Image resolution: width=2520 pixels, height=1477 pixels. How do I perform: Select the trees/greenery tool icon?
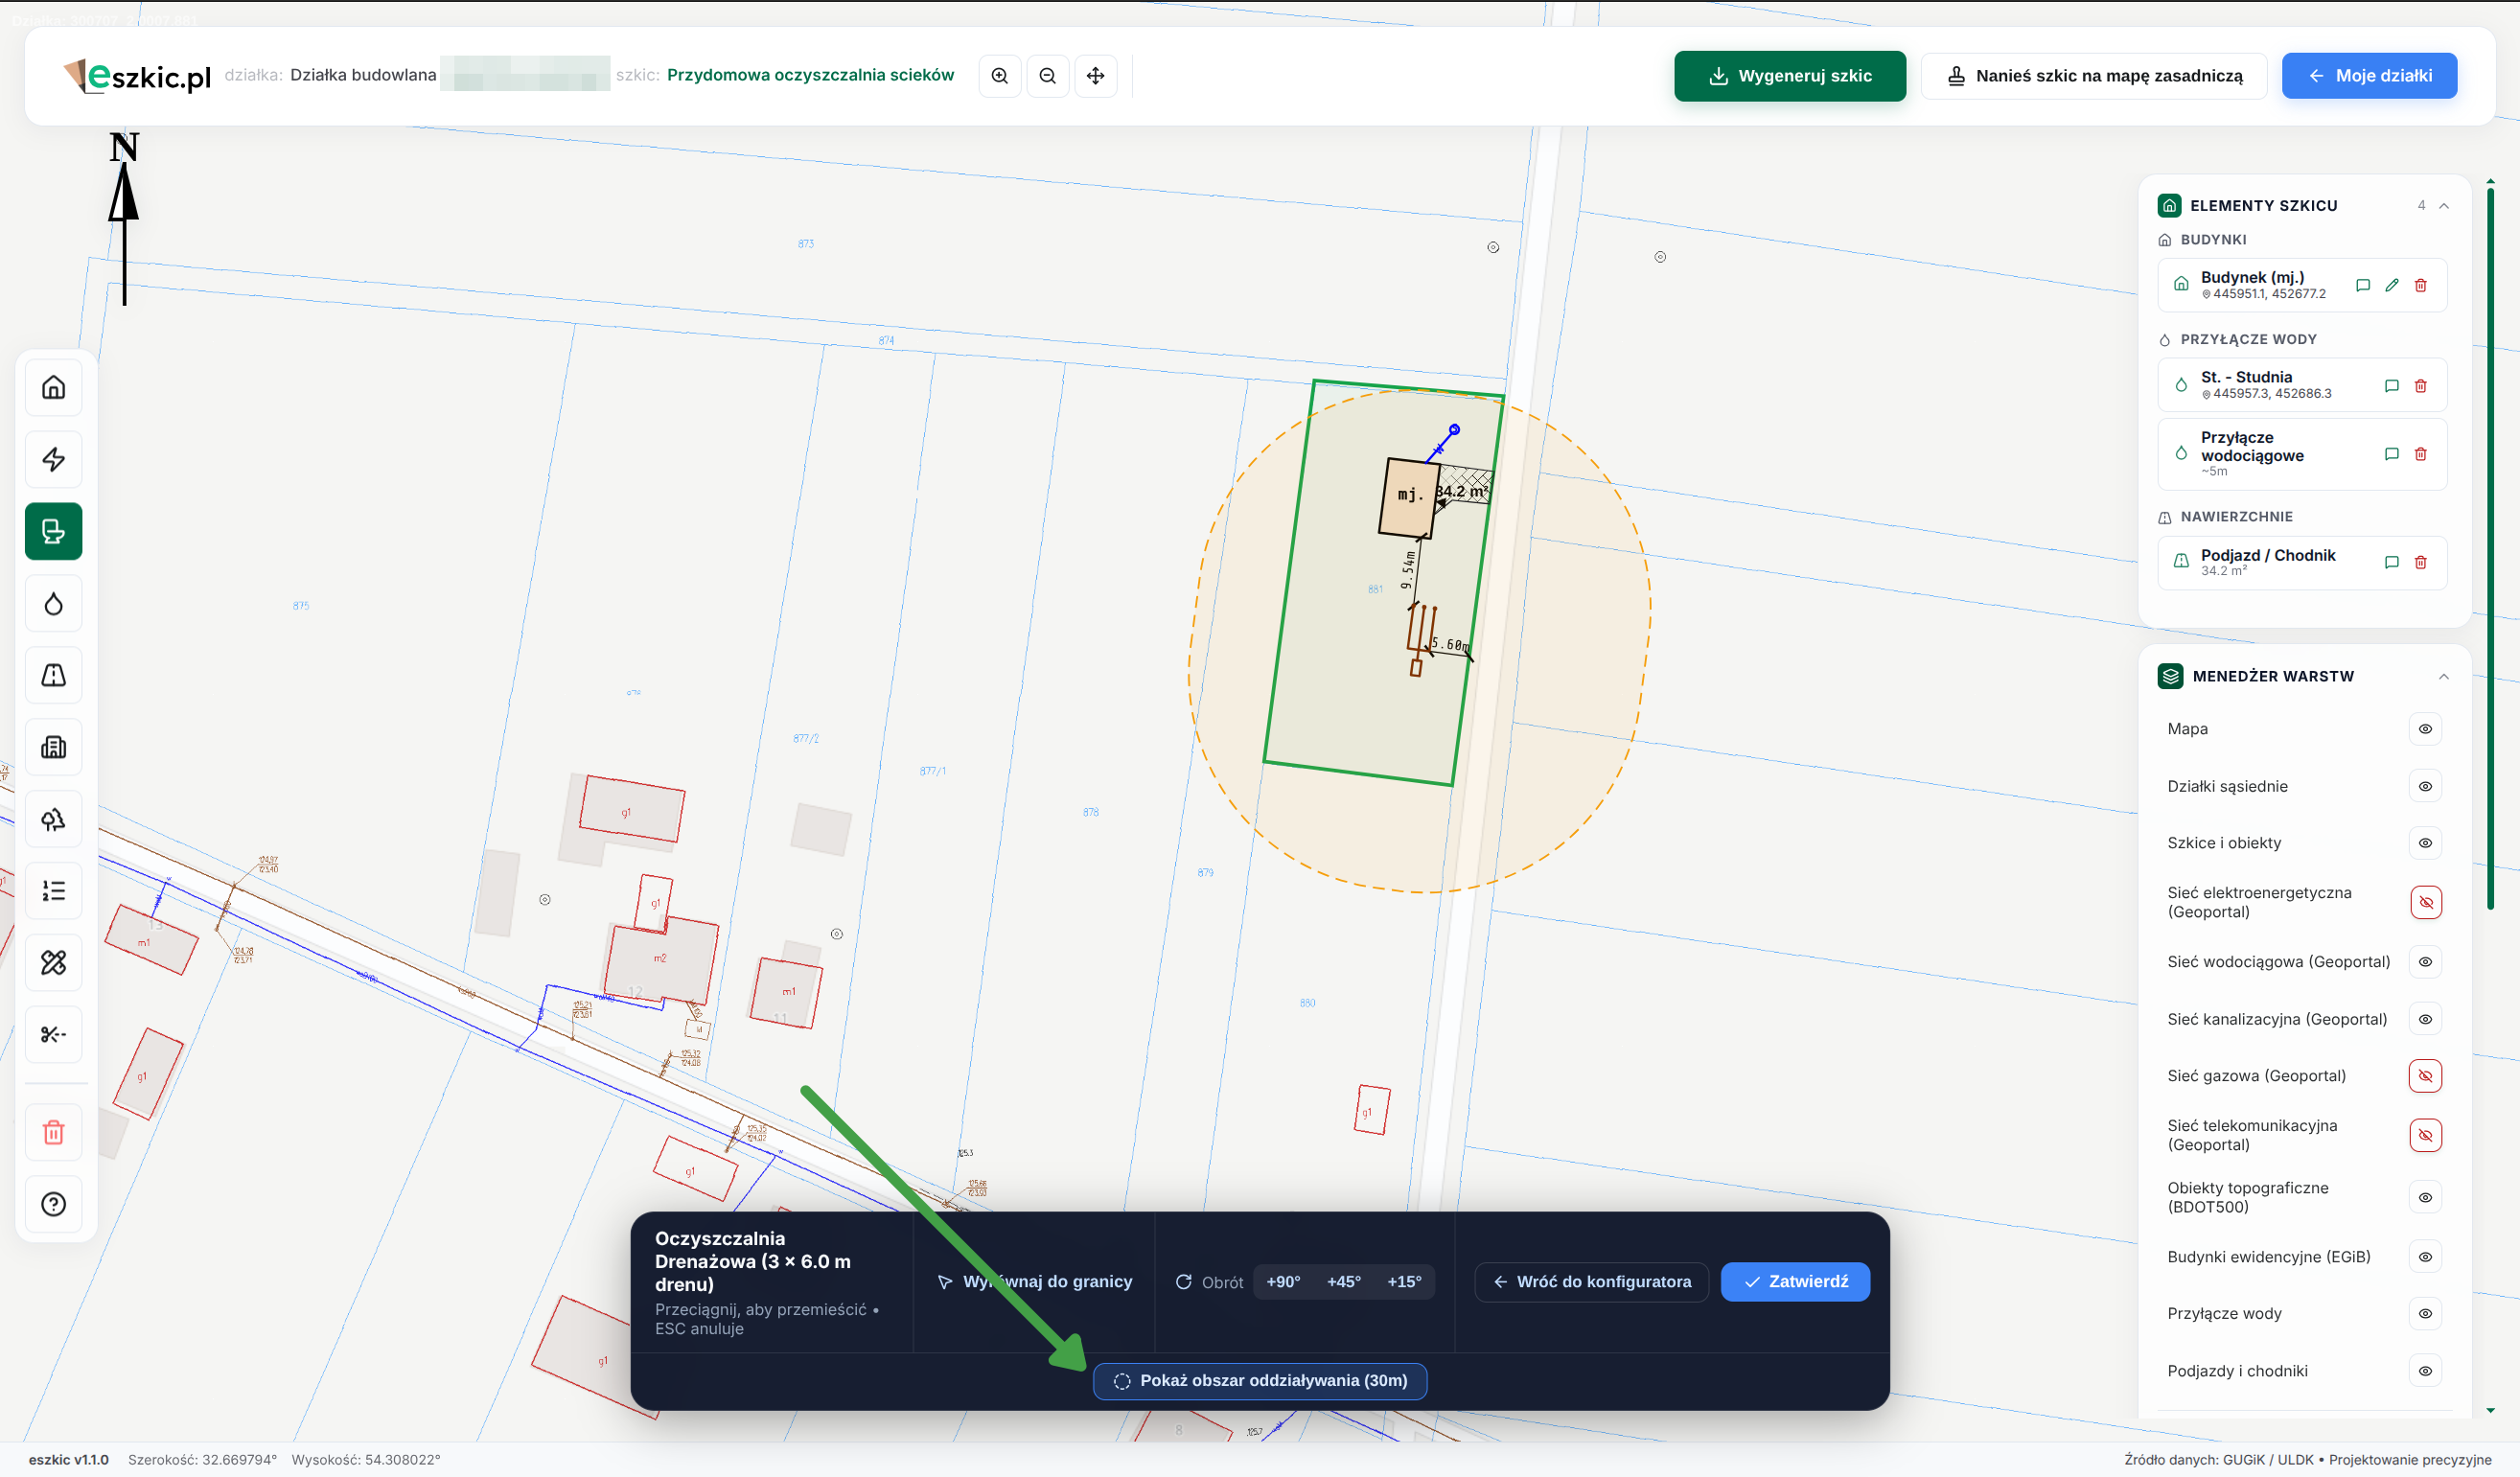[x=54, y=819]
